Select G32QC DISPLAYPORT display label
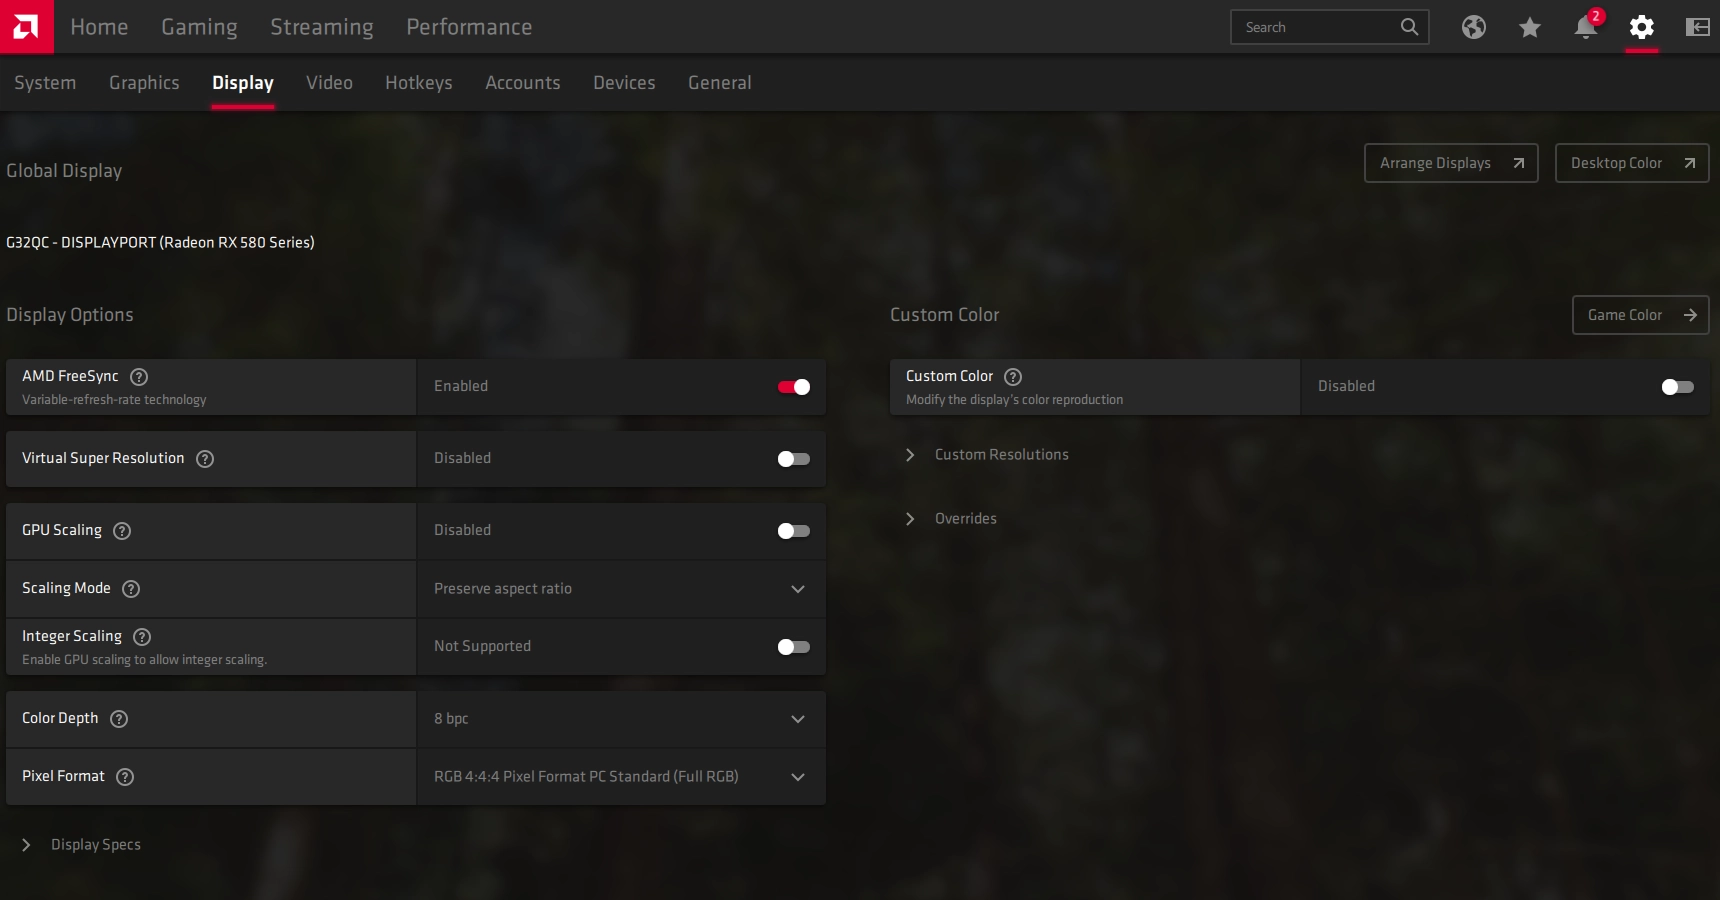 pos(160,243)
